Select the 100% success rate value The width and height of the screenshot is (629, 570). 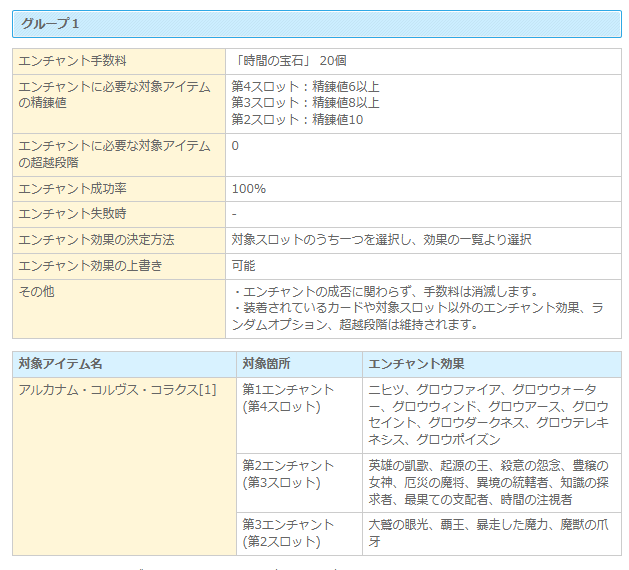click(x=248, y=189)
